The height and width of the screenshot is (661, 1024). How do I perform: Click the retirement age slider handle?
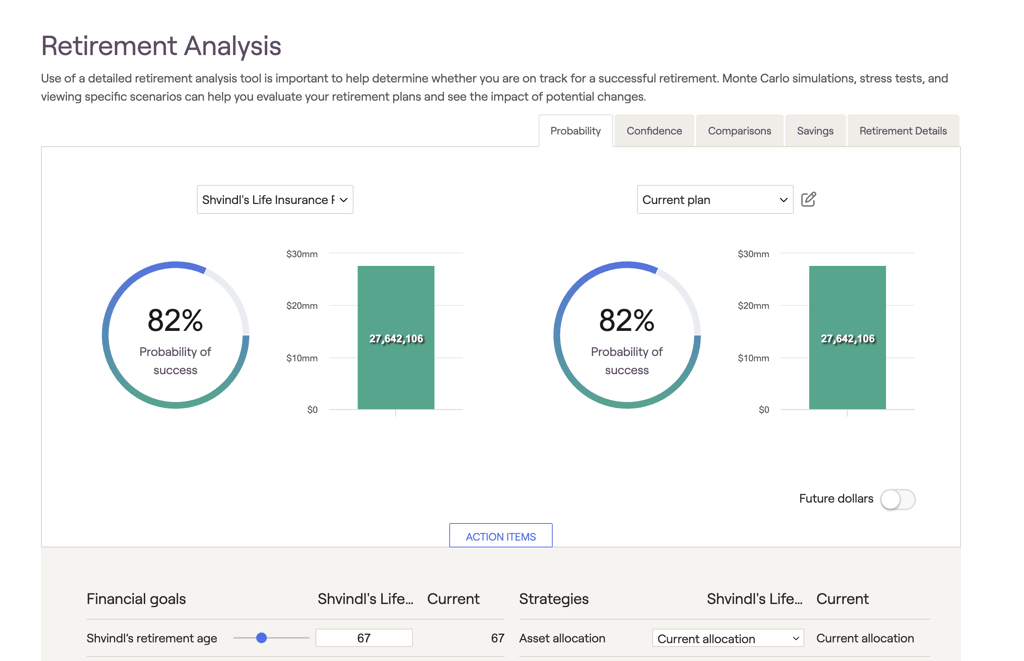pyautogui.click(x=261, y=638)
